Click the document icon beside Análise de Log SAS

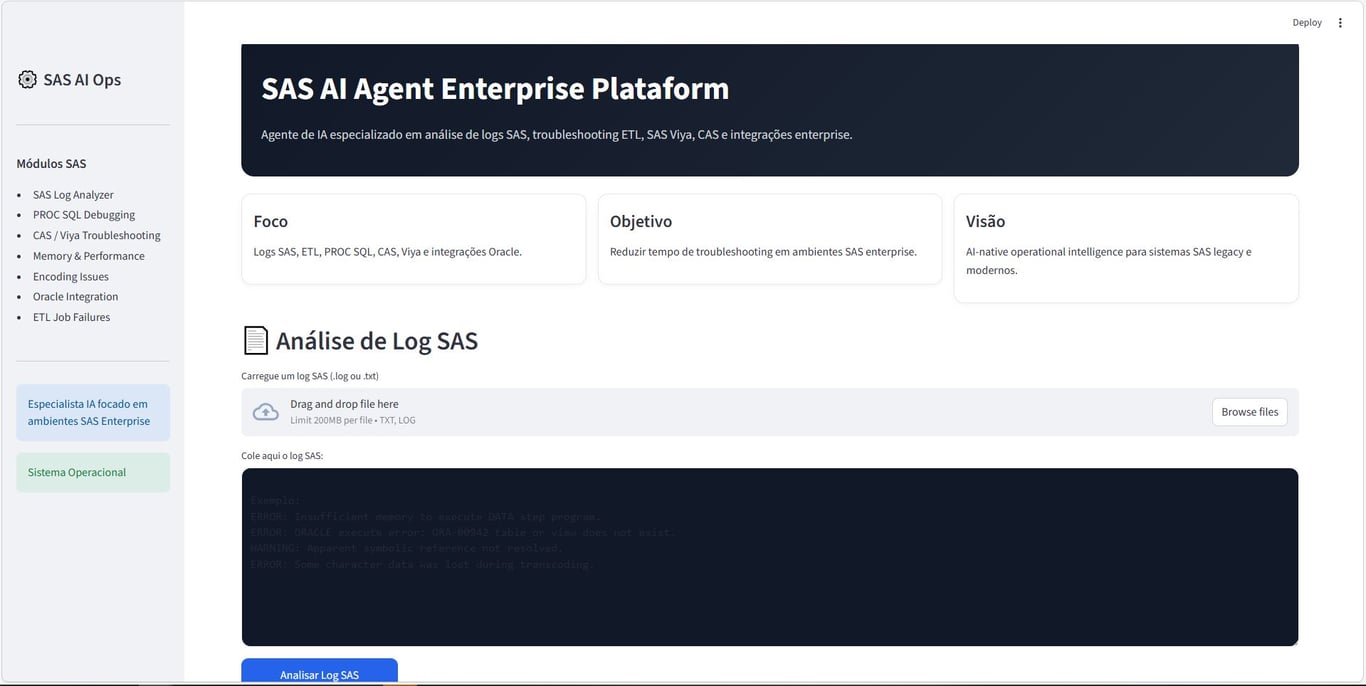coord(256,340)
